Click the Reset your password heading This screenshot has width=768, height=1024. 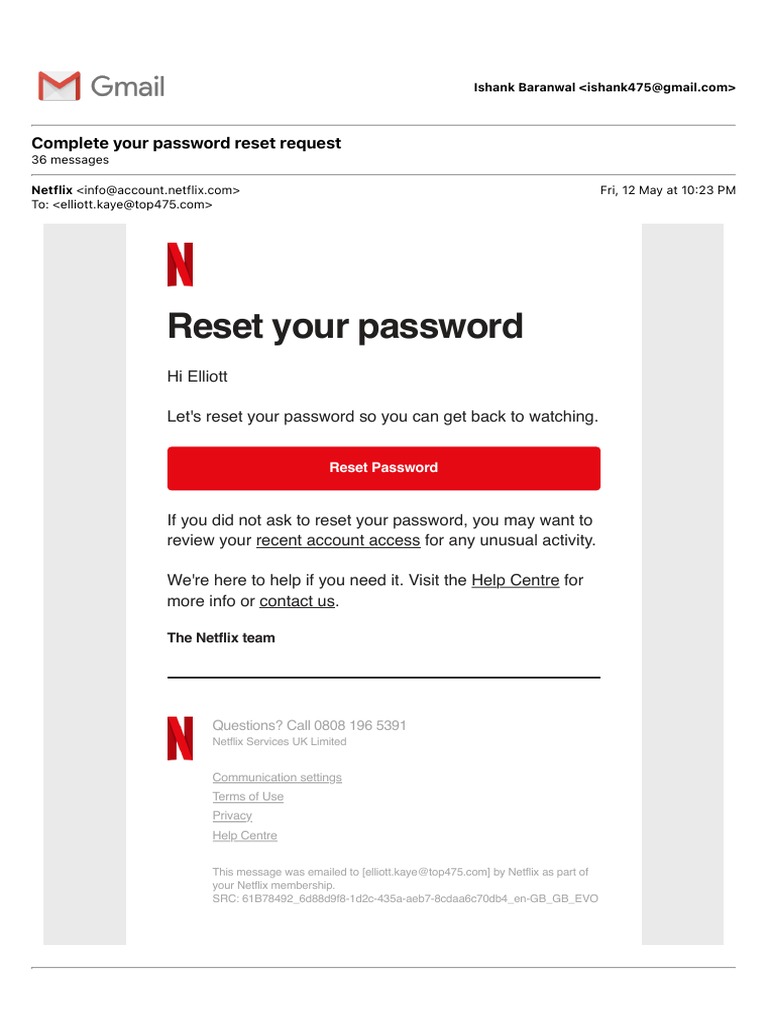345,326
